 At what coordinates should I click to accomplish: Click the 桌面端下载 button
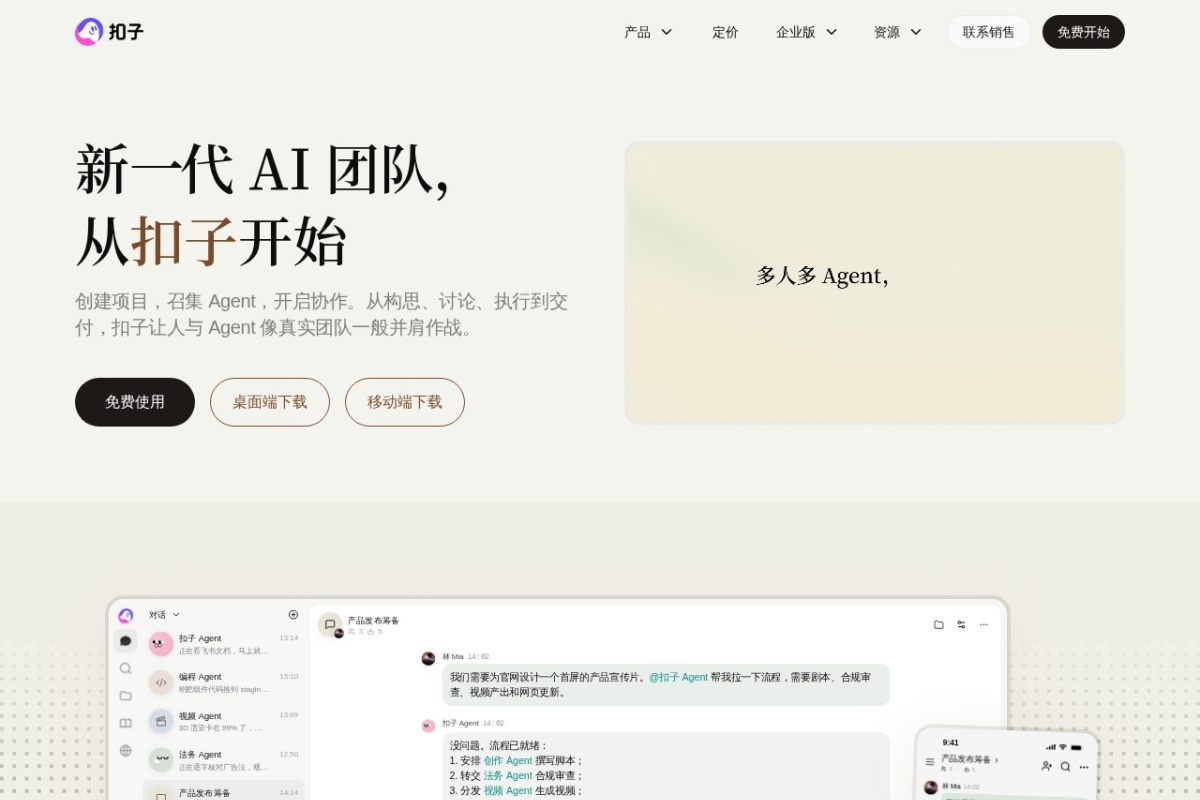[270, 402]
